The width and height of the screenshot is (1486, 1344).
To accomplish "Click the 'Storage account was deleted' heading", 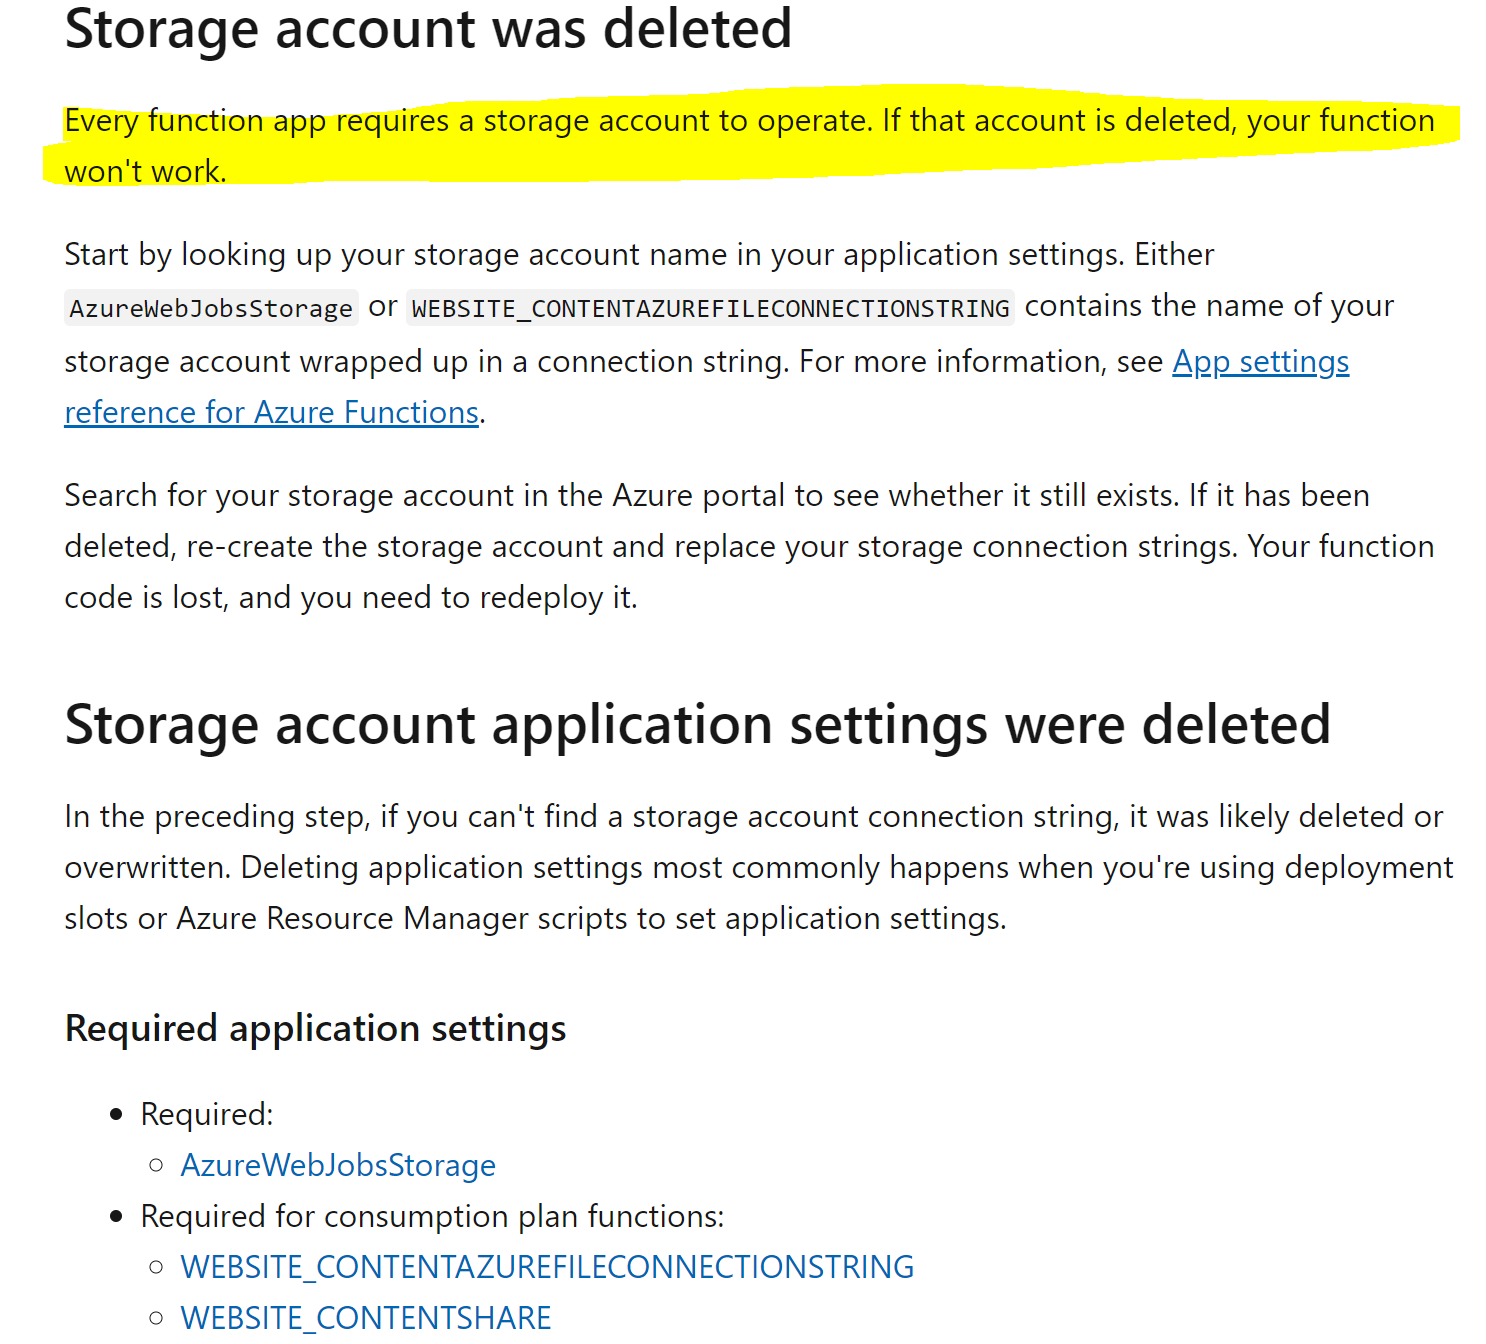I will (428, 28).
